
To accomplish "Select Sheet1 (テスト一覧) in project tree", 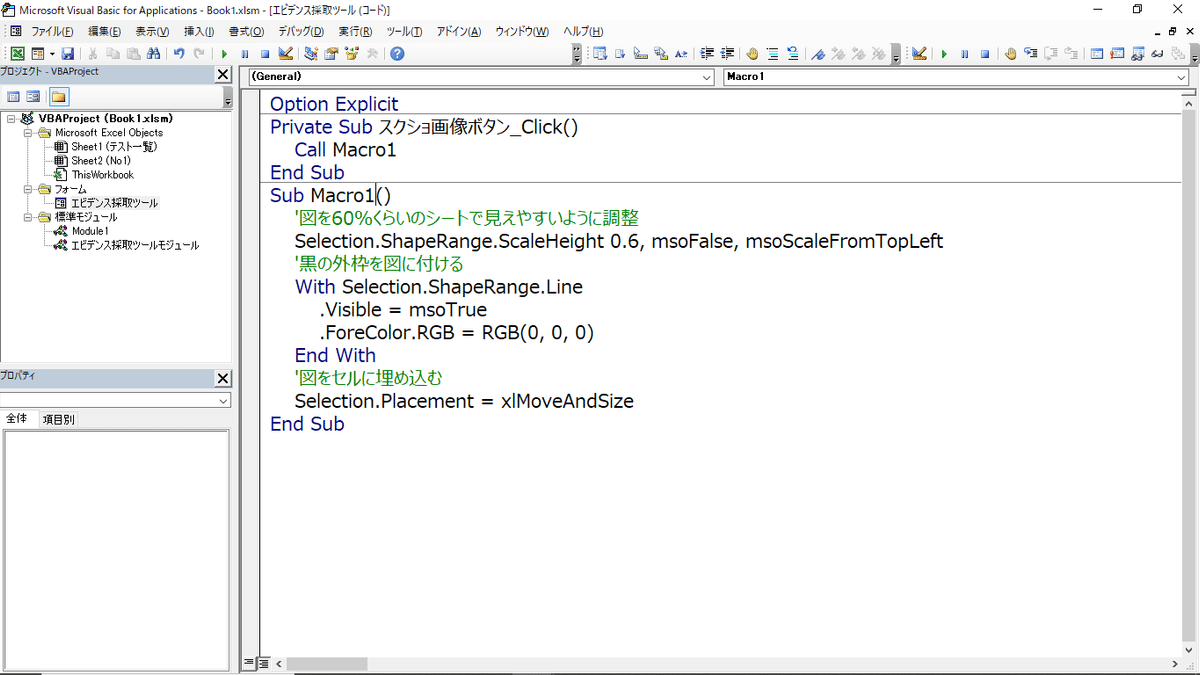I will point(113,146).
